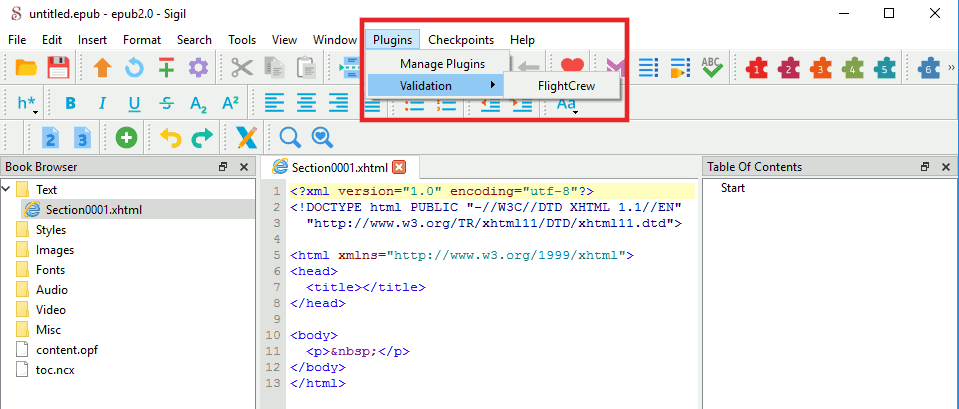This screenshot has height=409, width=959.
Task: Save the epub with the floppy icon
Action: tap(59, 67)
